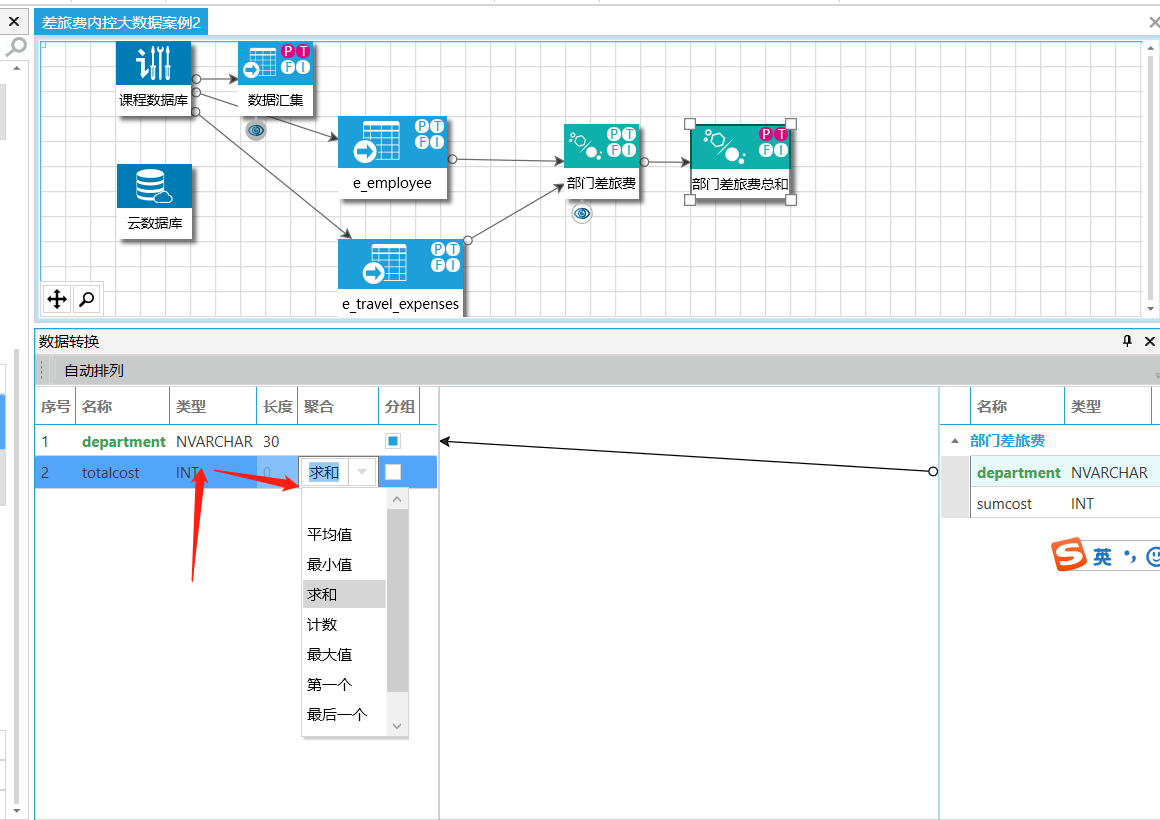Activate the pan tool below the canvas
The height and width of the screenshot is (820, 1160).
(57, 298)
